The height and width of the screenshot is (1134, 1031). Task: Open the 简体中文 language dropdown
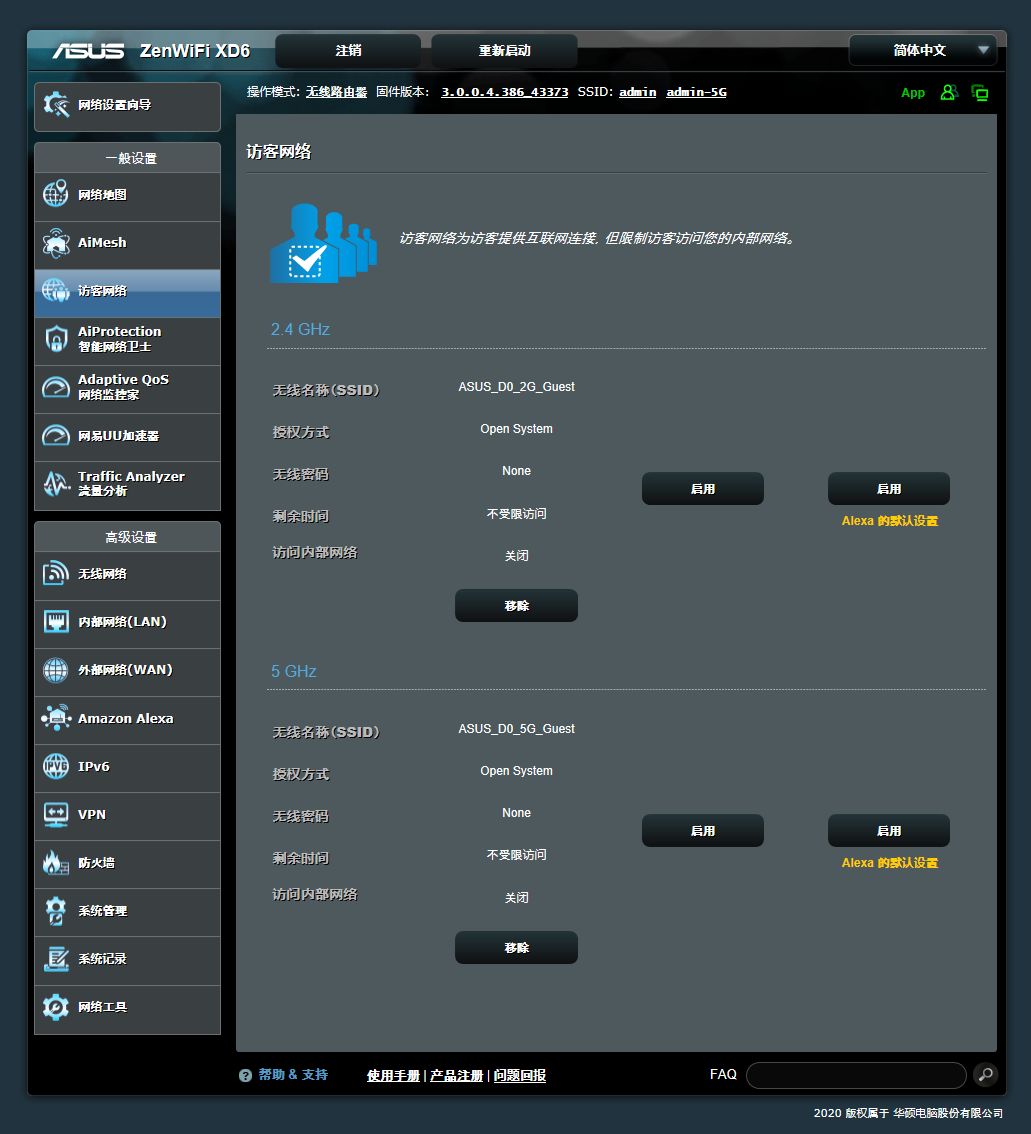point(923,50)
